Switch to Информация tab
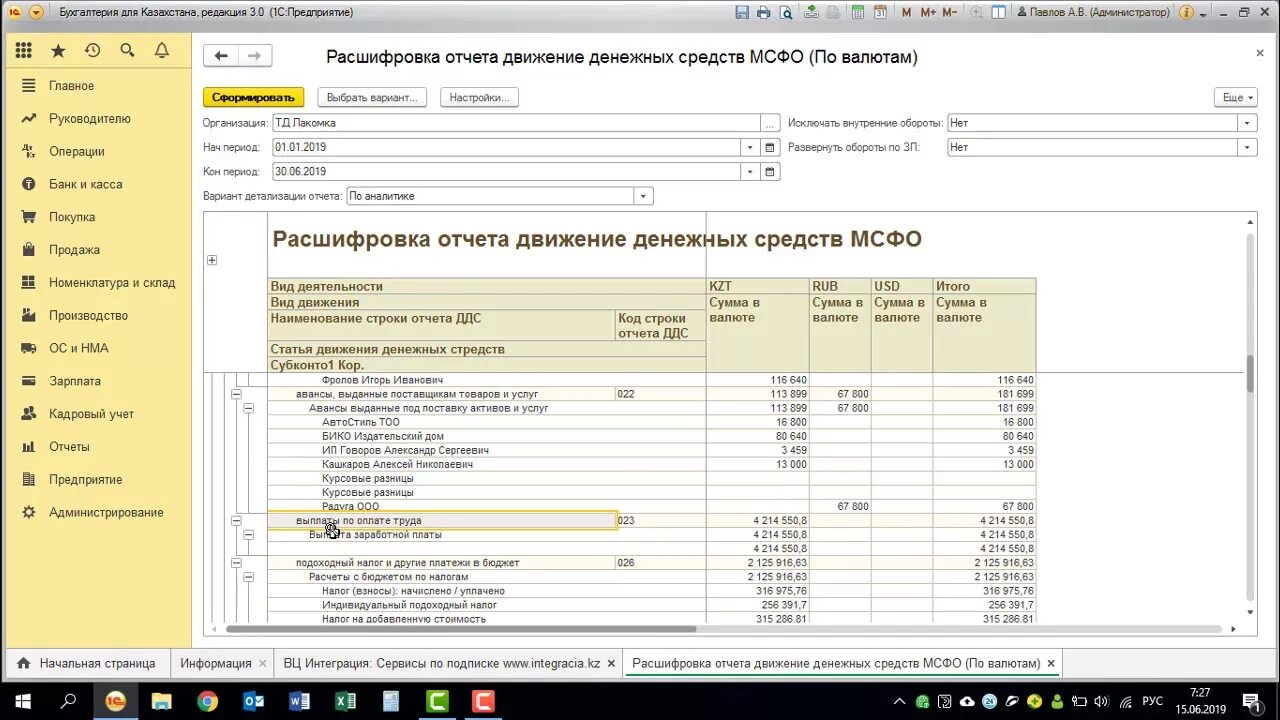 (x=216, y=663)
